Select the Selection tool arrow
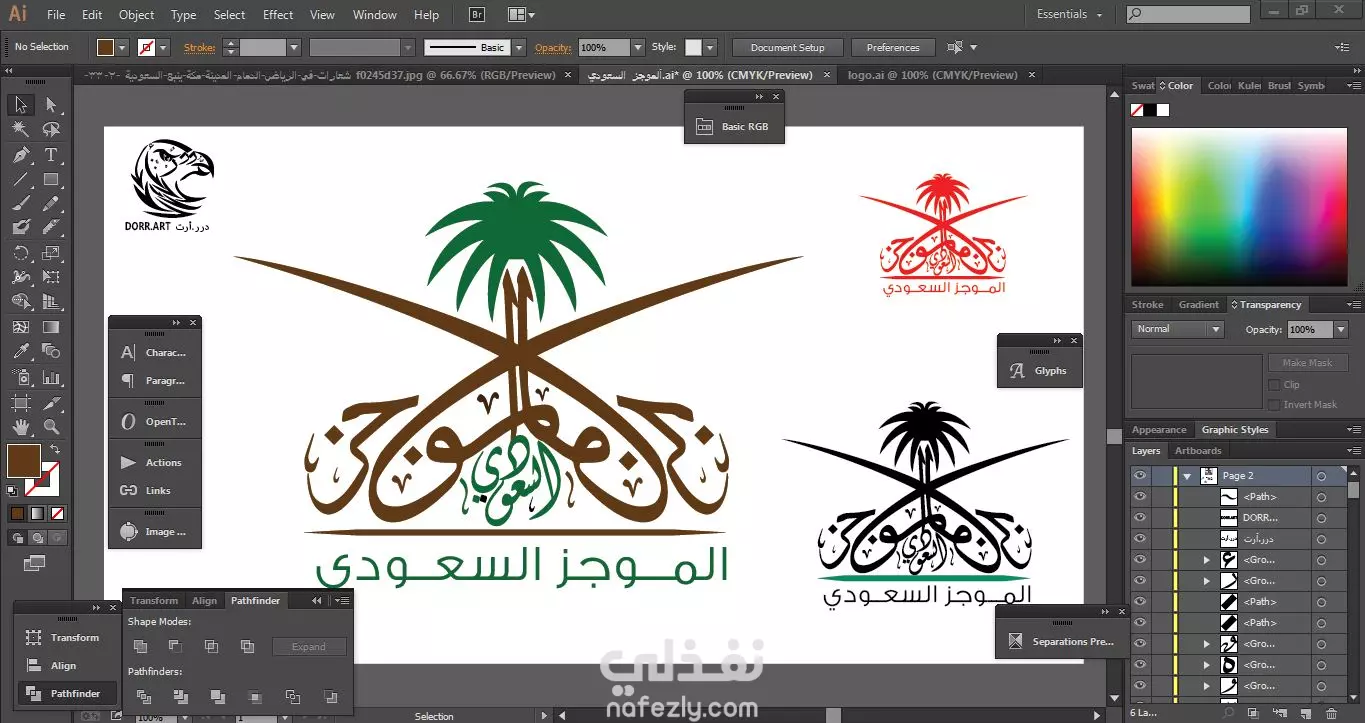The height and width of the screenshot is (723, 1365). [x=21, y=105]
